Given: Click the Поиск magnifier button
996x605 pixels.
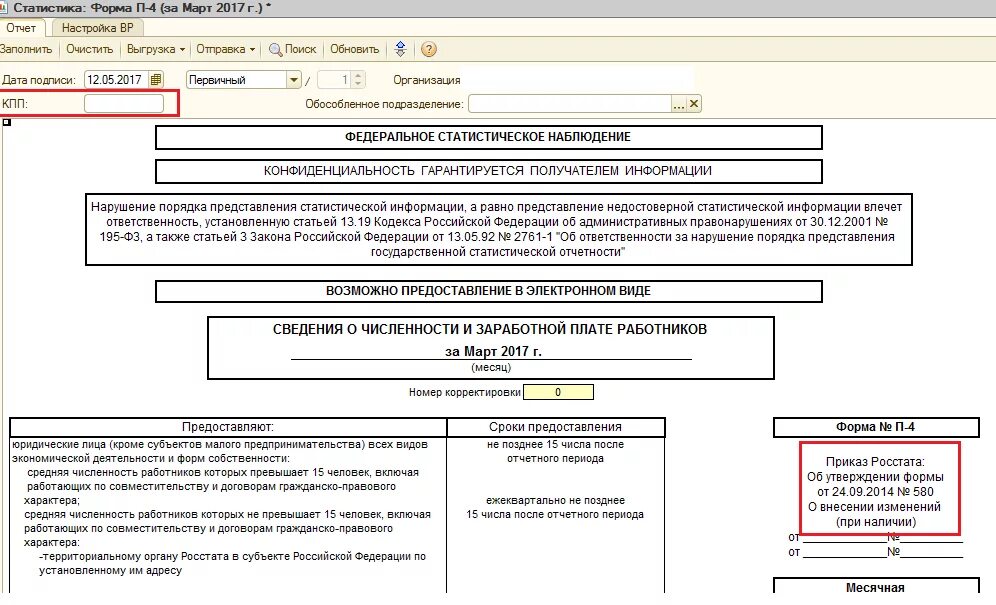Looking at the screenshot, I should (x=292, y=50).
